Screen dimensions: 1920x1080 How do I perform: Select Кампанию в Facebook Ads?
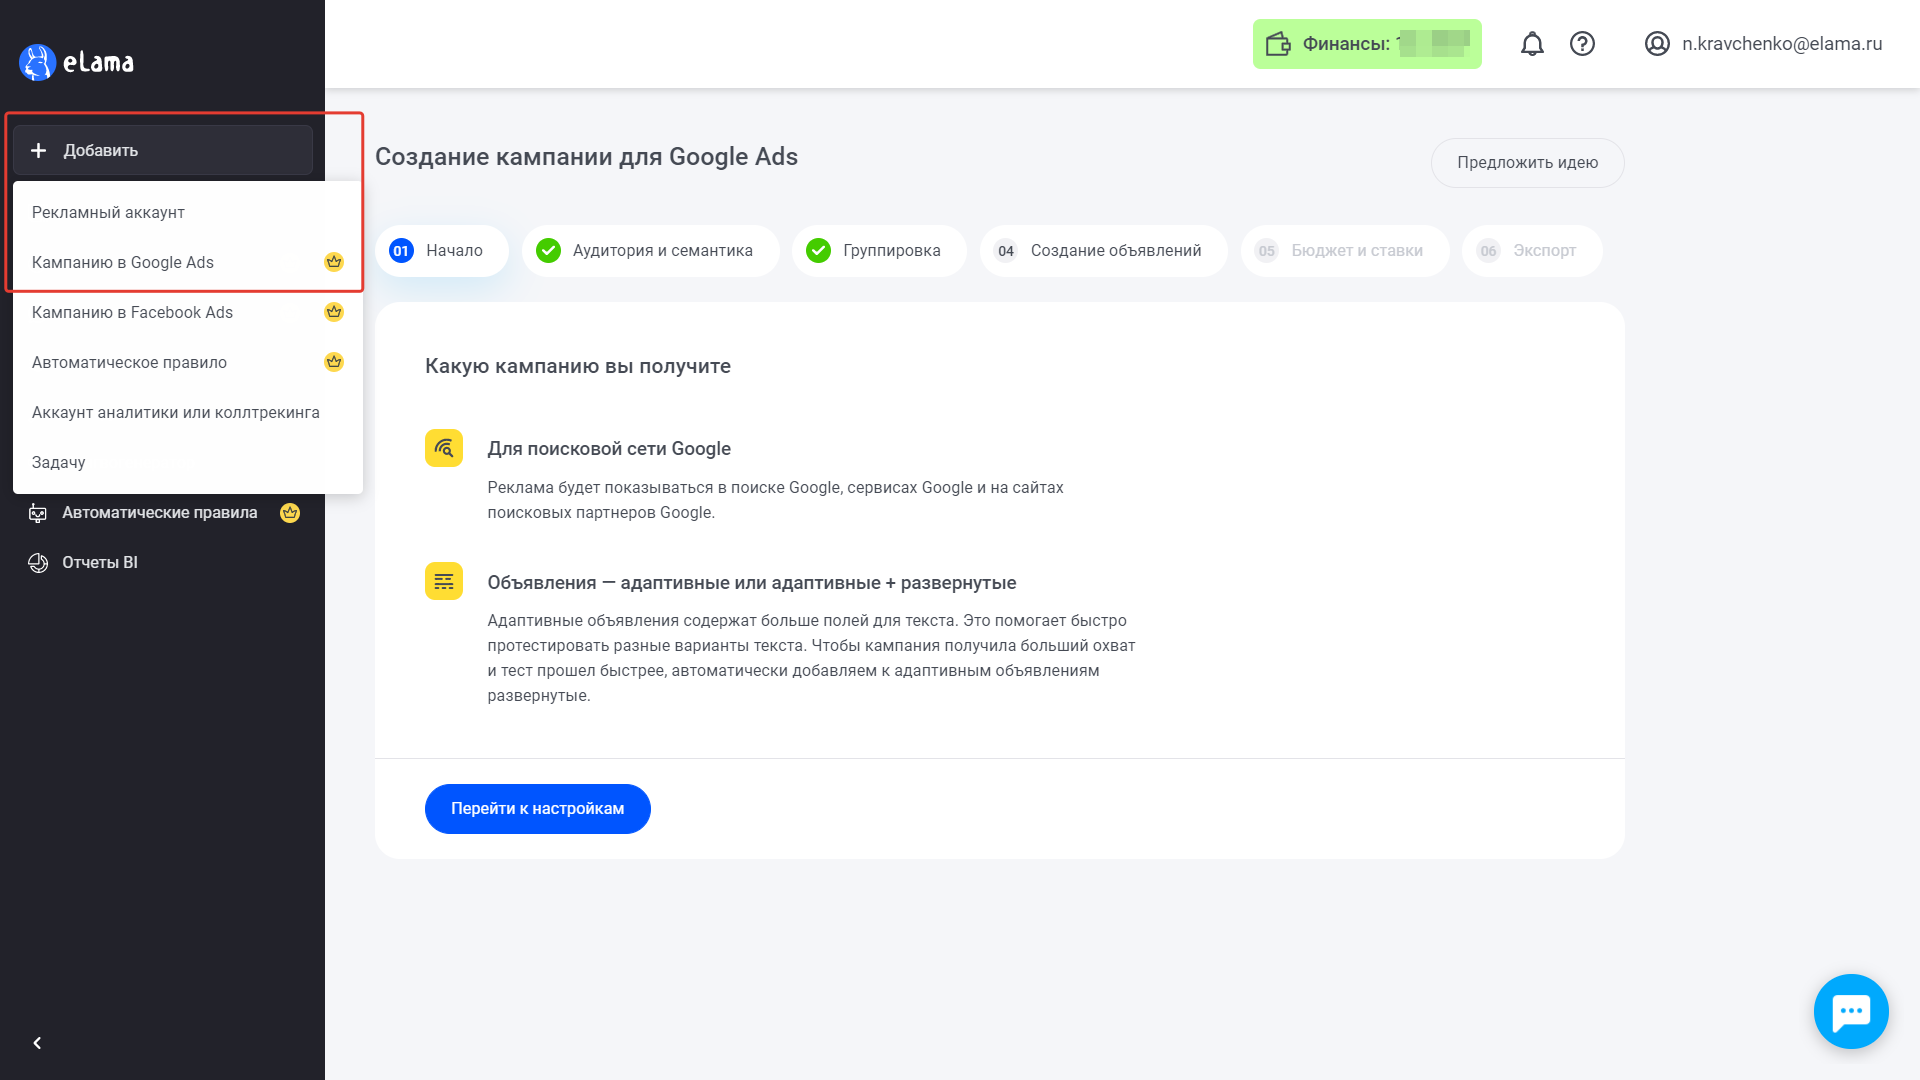coord(188,312)
